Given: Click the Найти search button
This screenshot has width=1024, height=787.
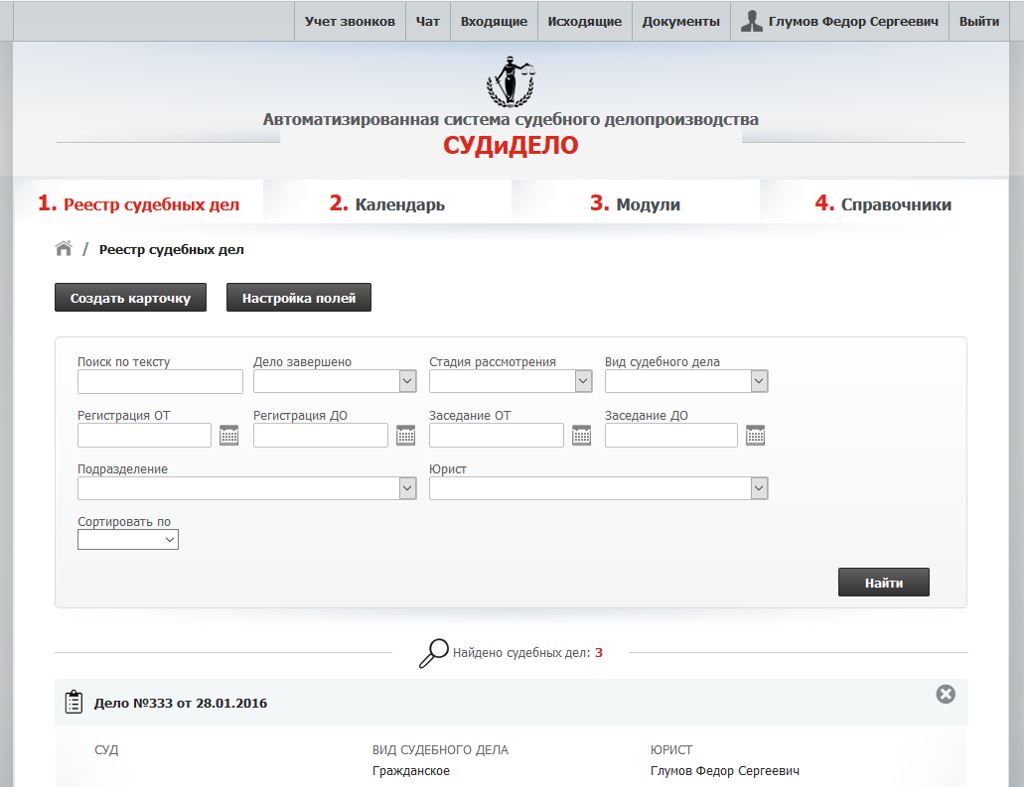Looking at the screenshot, I should [883, 582].
